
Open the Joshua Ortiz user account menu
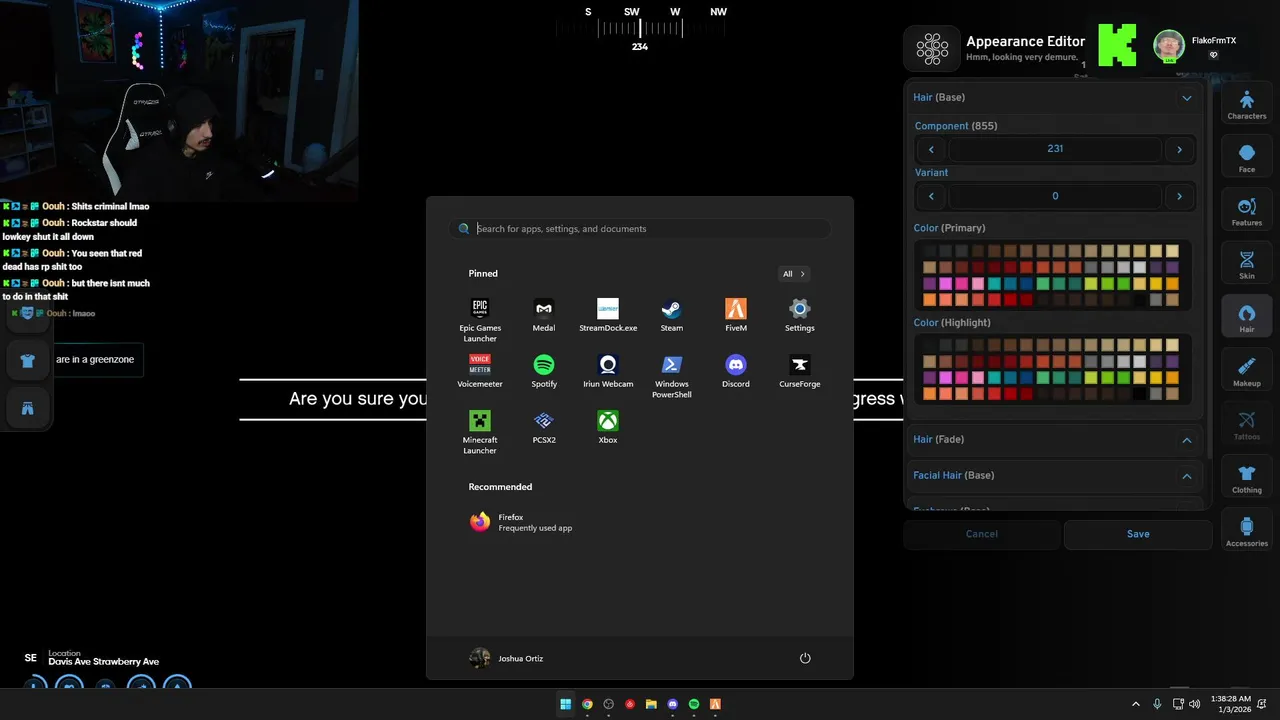pyautogui.click(x=506, y=658)
